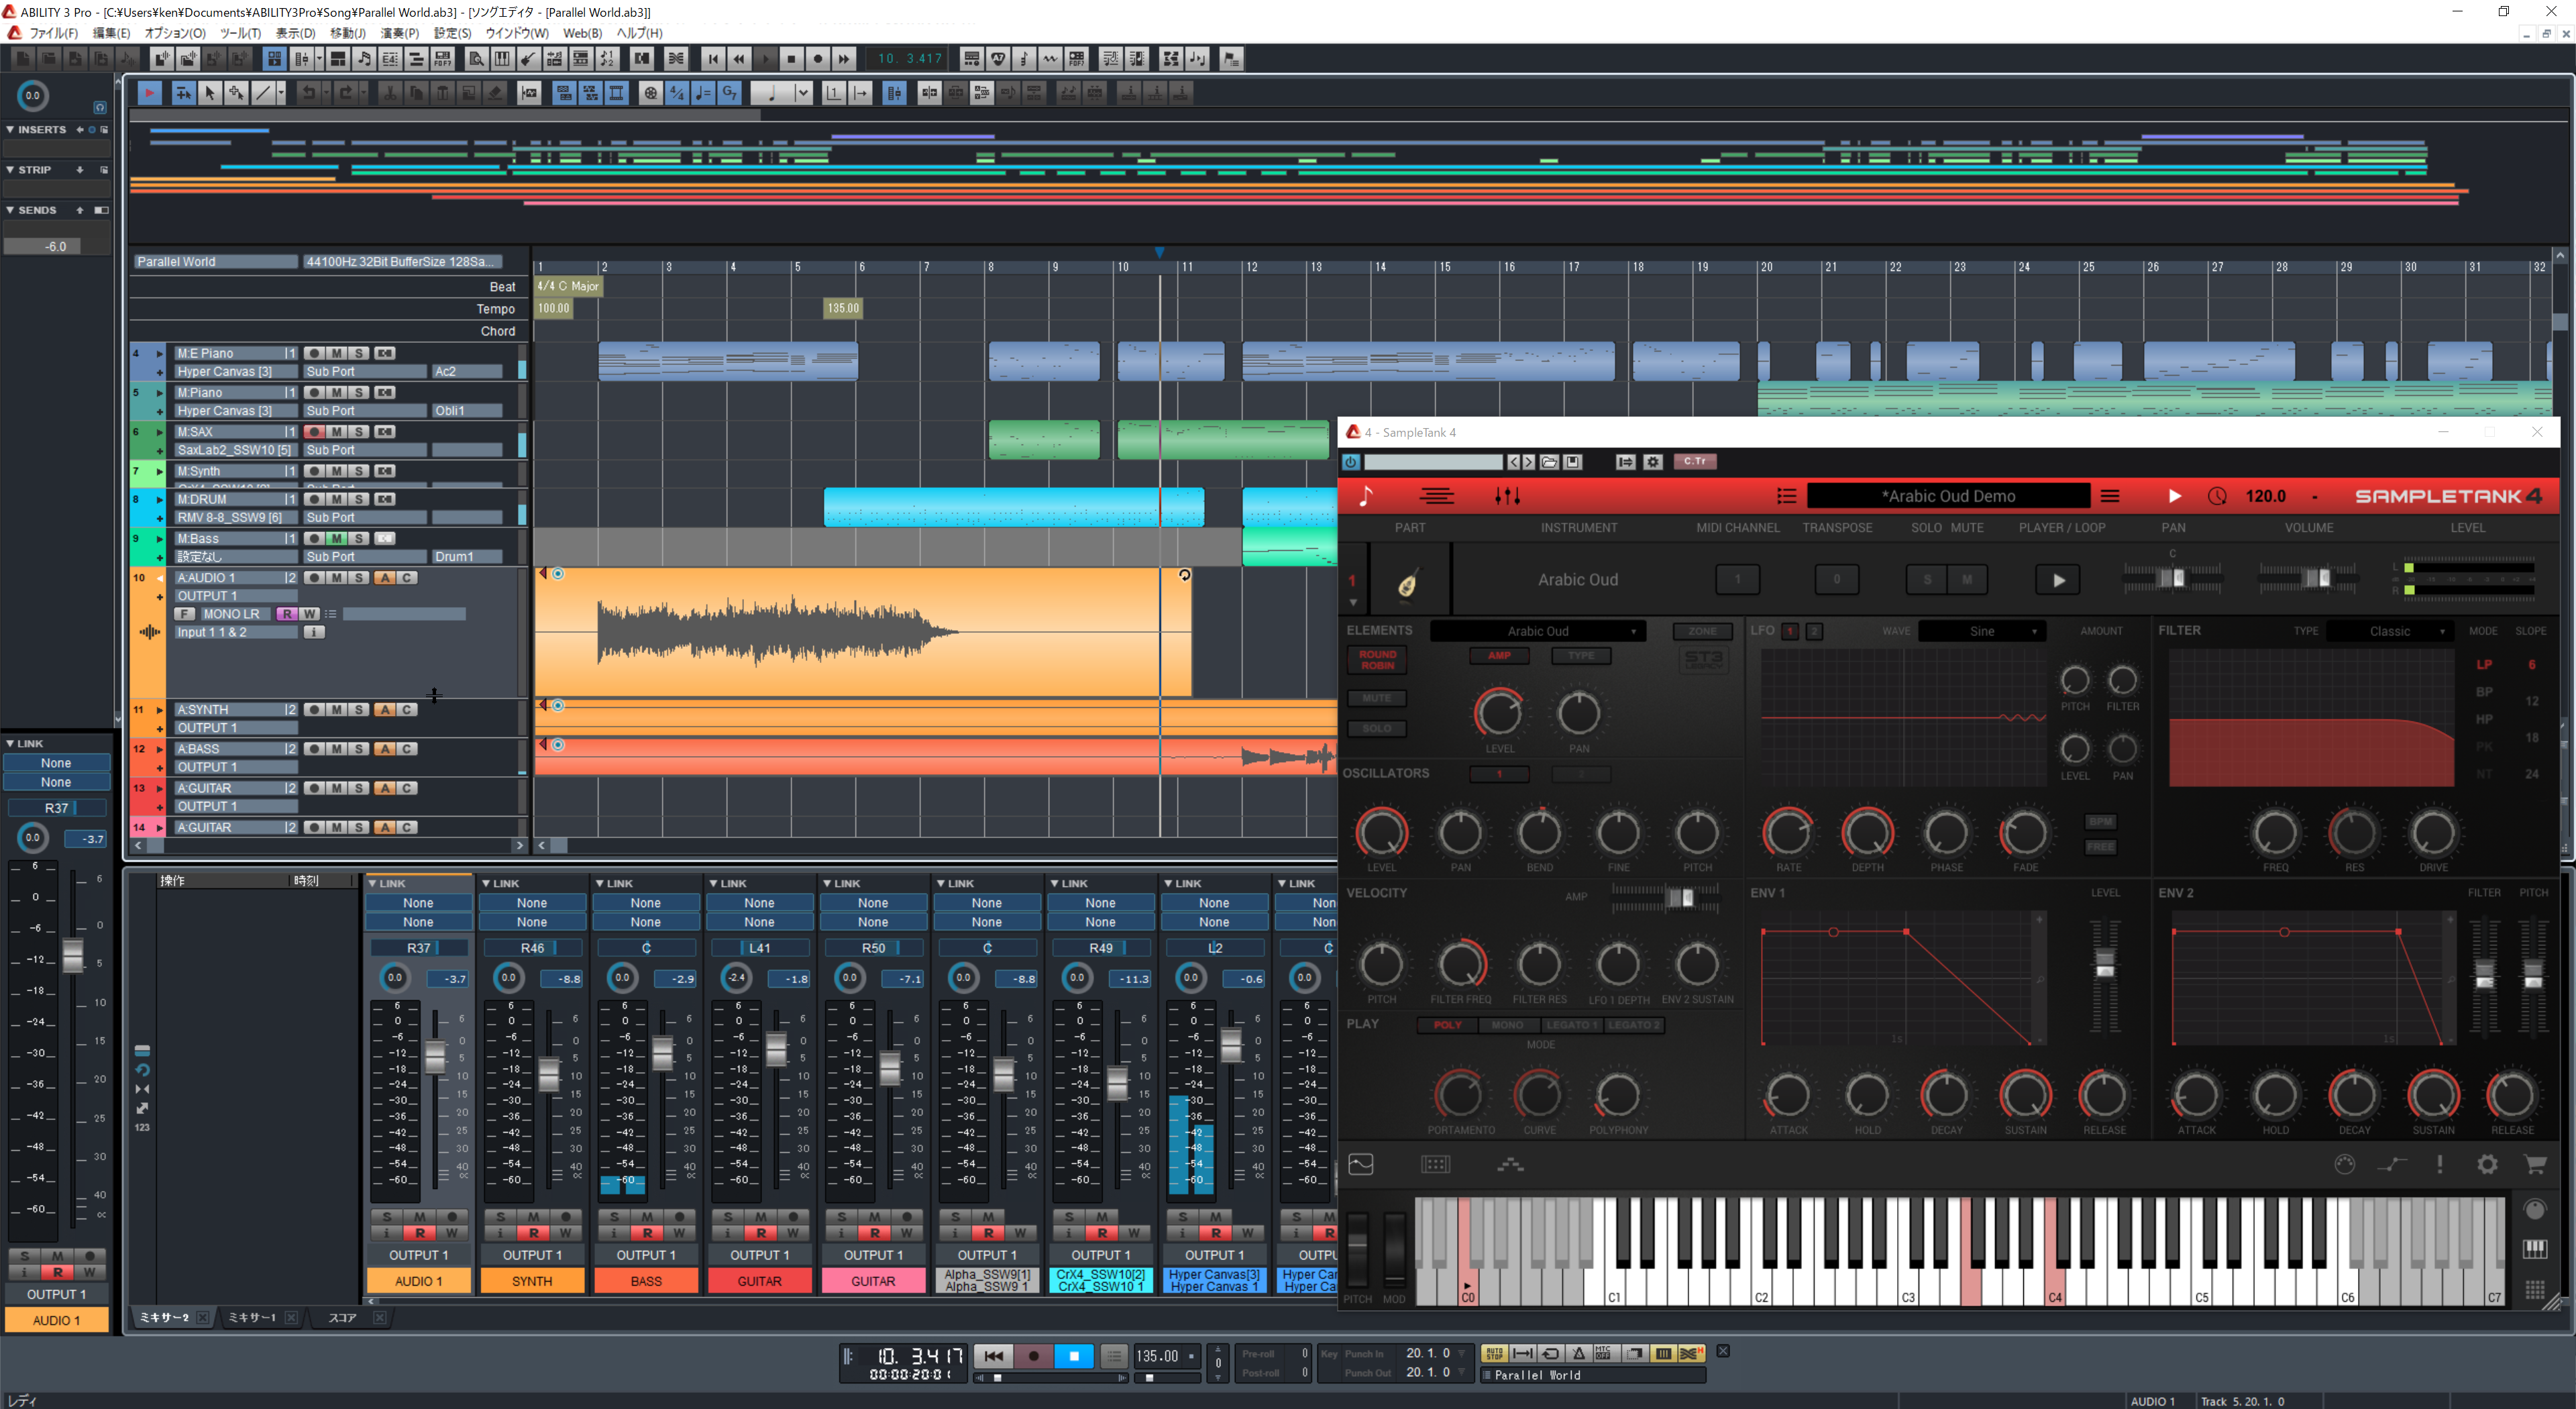
Task: Collapse the SENDS section
Action: click(10, 210)
